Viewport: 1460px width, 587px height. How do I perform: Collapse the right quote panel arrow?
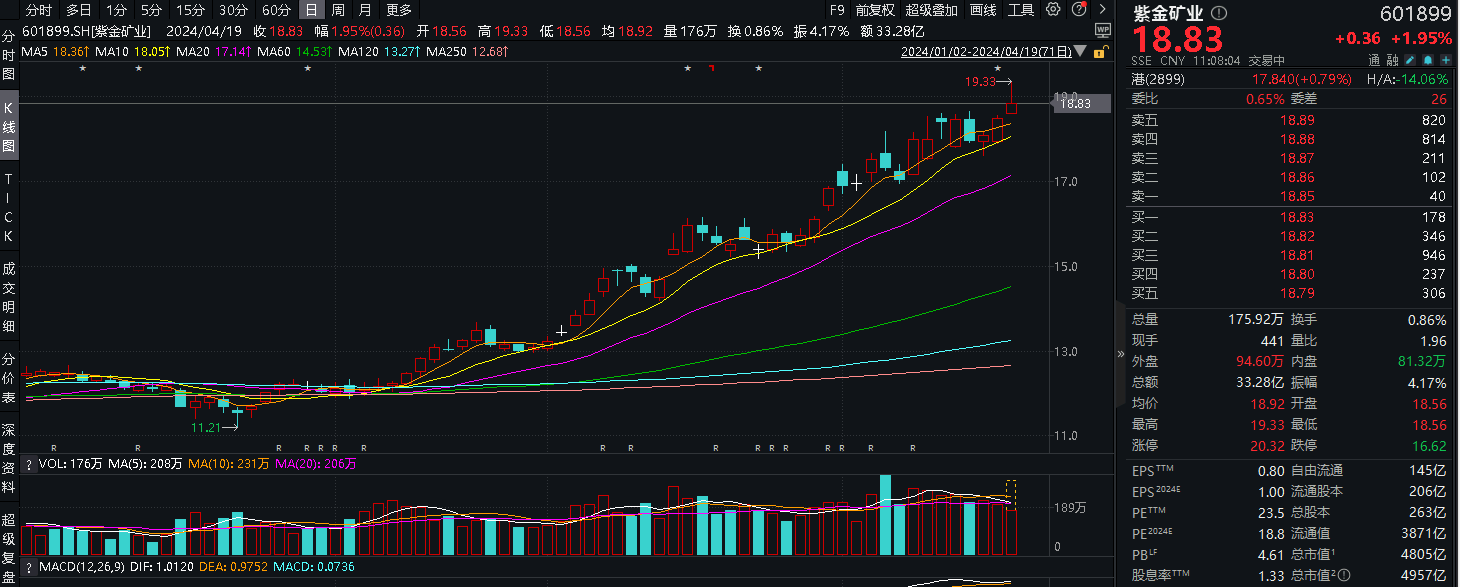pyautogui.click(x=1119, y=355)
